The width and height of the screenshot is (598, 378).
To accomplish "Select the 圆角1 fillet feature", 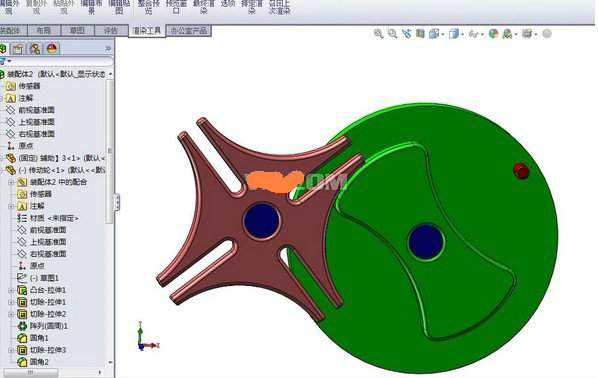I will (39, 338).
